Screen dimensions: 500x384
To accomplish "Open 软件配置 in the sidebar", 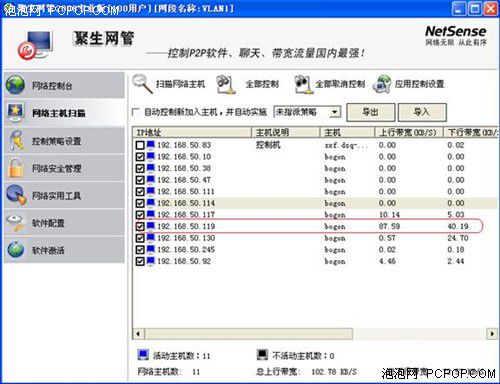I will point(64,223).
